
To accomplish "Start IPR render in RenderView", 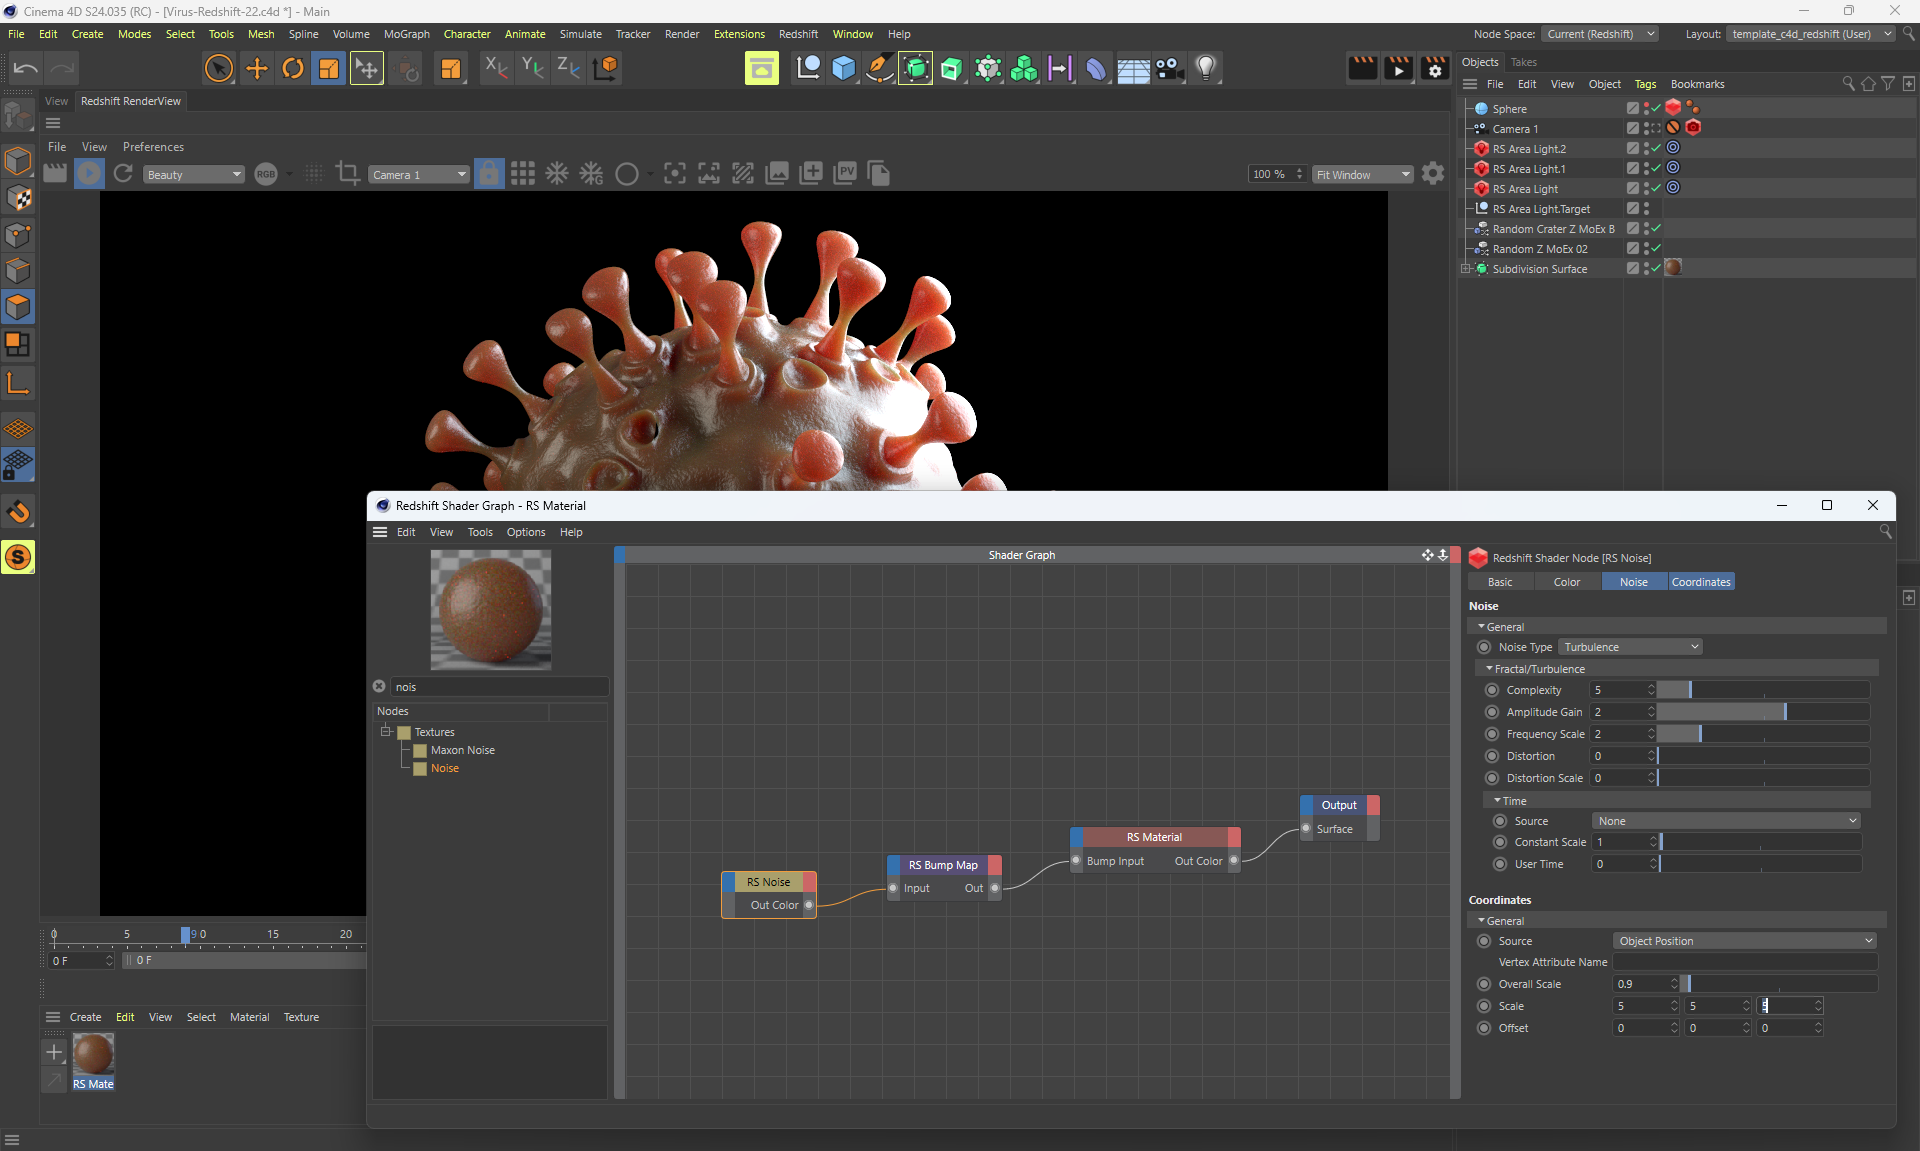I will [89, 174].
